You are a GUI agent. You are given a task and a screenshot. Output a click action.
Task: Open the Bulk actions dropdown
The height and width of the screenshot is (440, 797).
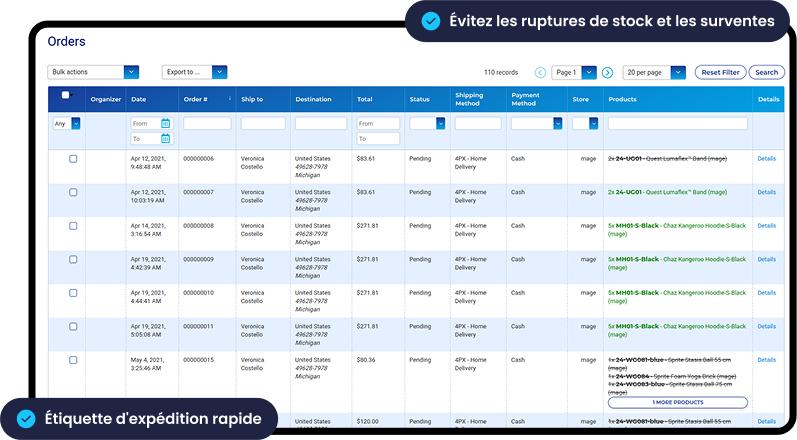point(93,72)
